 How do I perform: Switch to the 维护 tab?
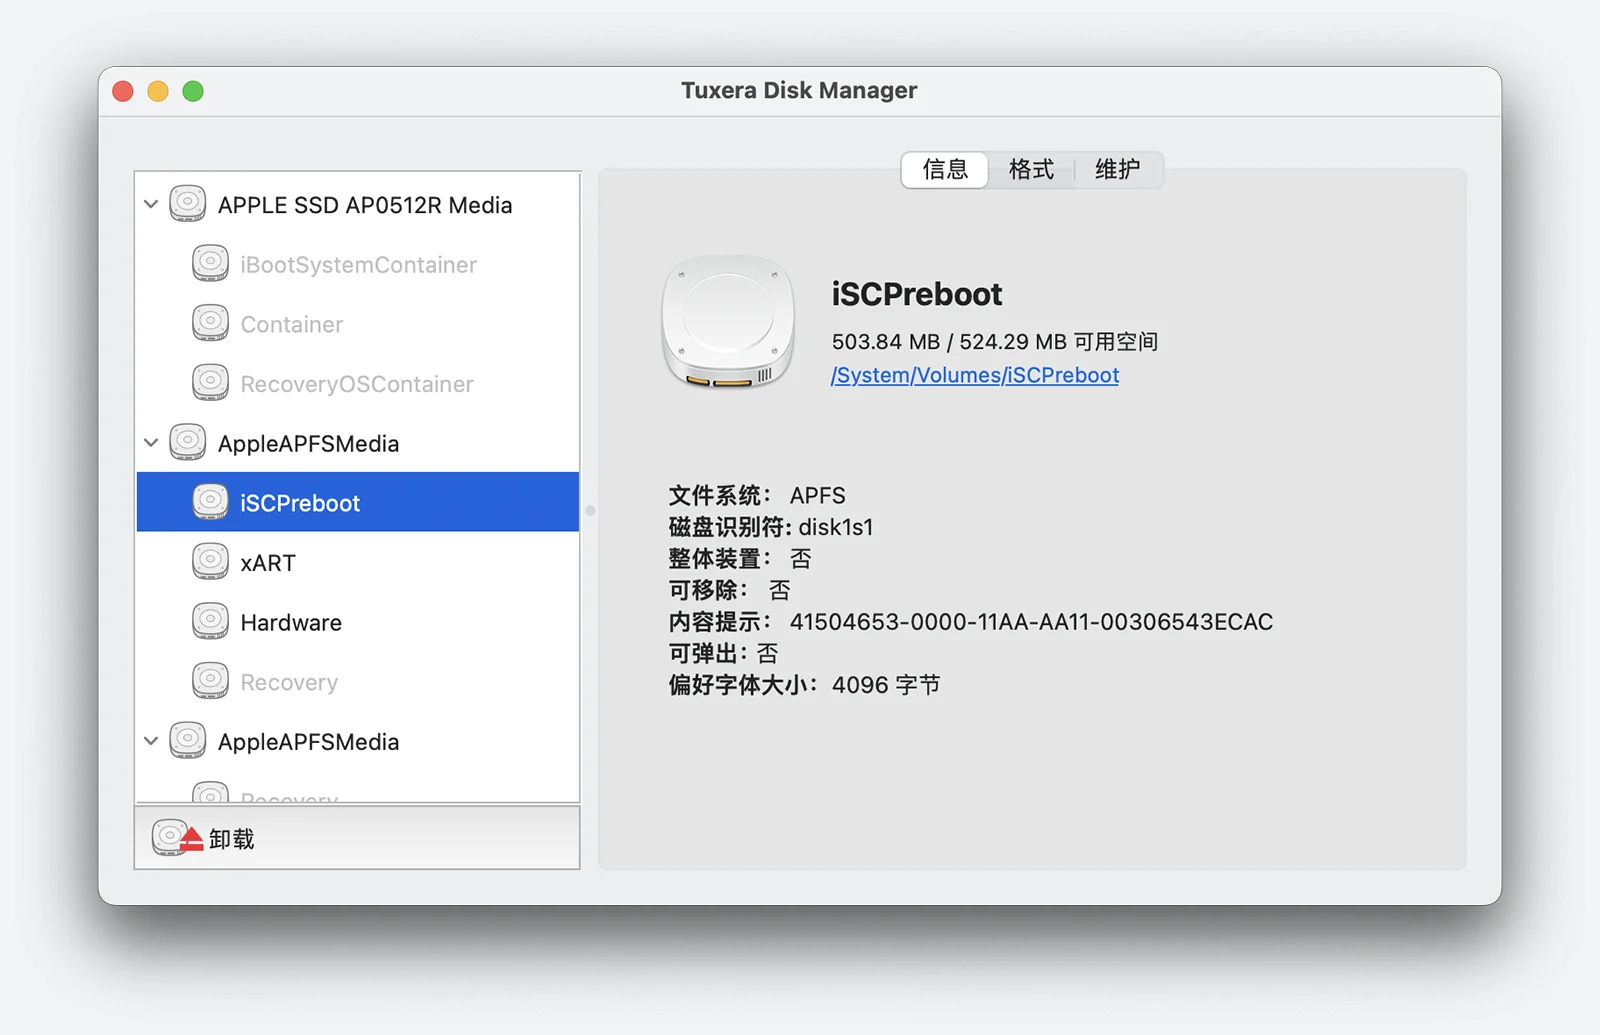tap(1117, 170)
